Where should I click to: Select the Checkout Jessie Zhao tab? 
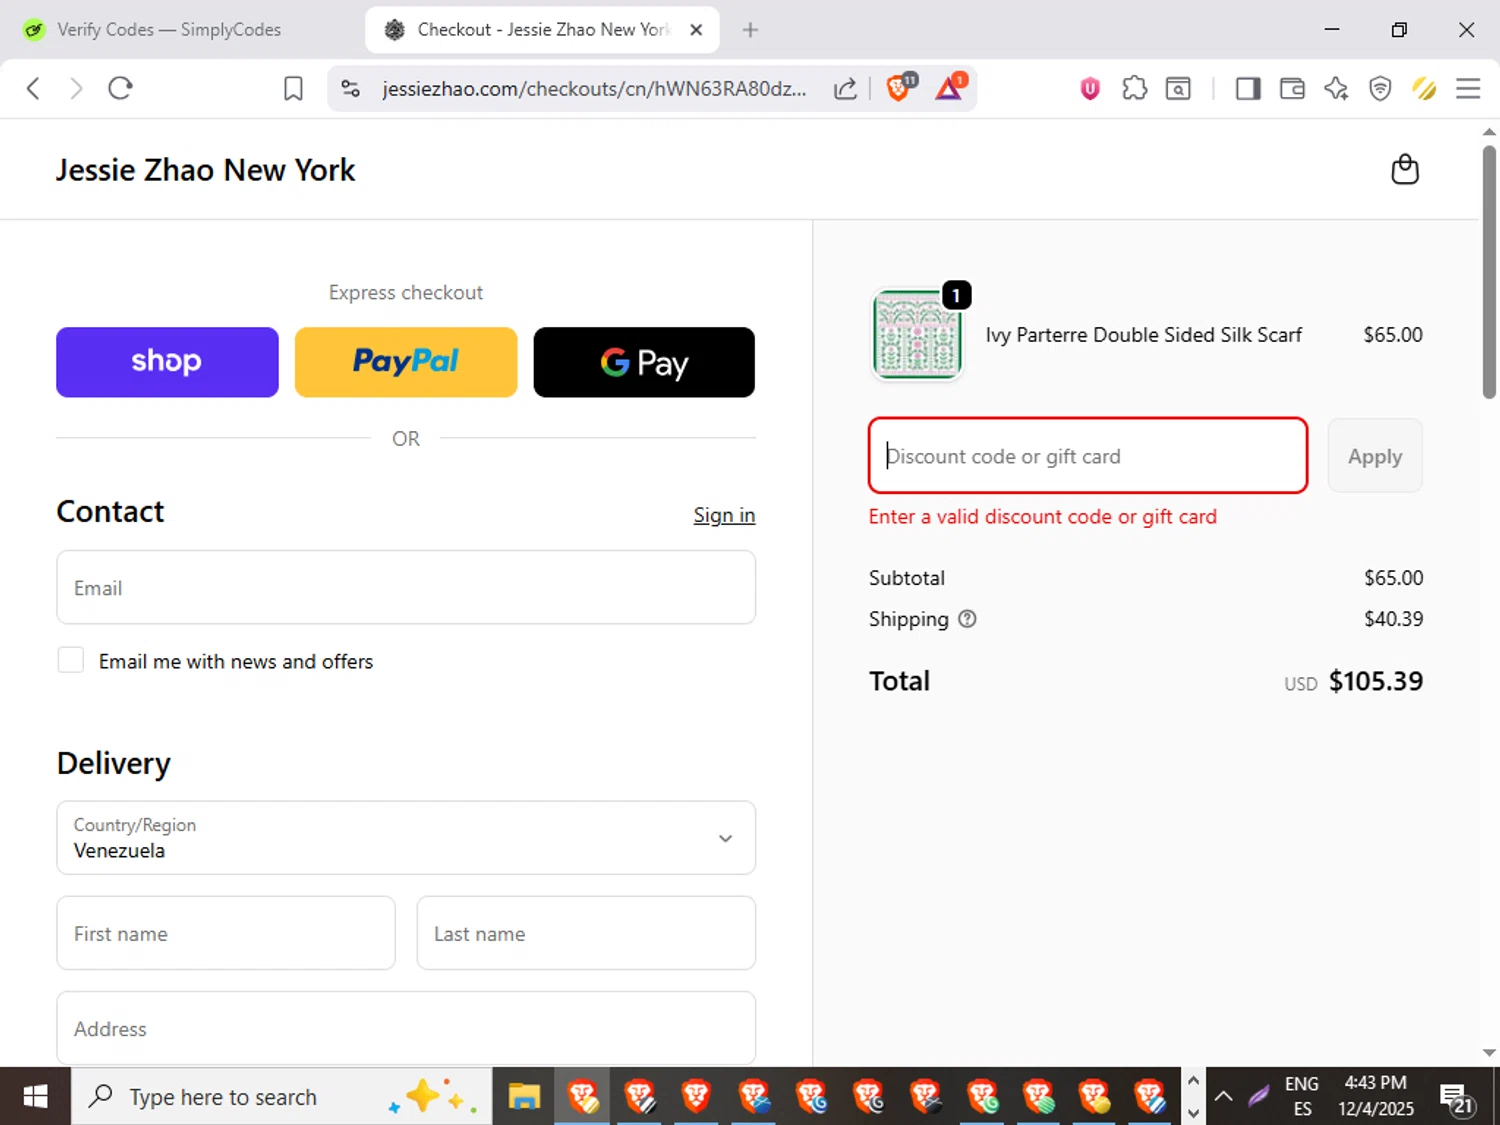coord(542,30)
